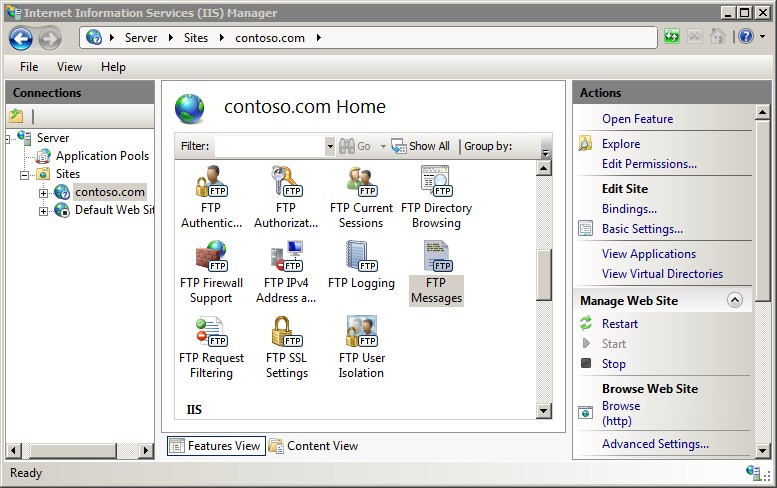Click the Back navigation arrow
Image resolution: width=777 pixels, height=488 pixels.
click(x=21, y=38)
